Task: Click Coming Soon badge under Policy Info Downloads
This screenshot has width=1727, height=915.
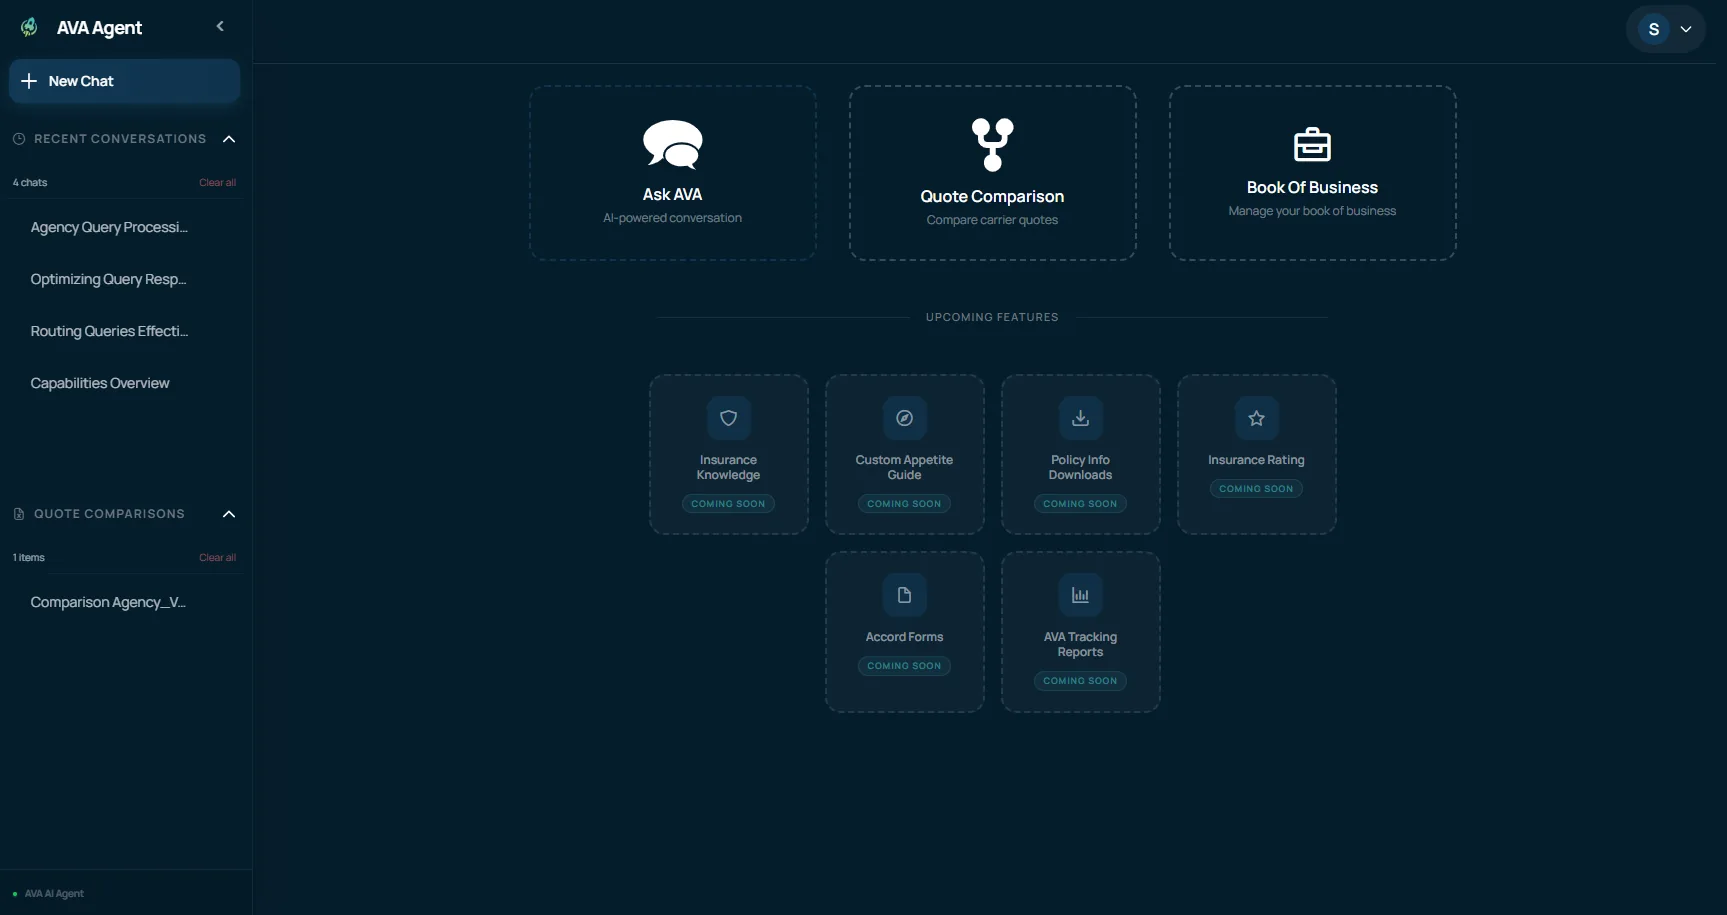Action: (1080, 504)
